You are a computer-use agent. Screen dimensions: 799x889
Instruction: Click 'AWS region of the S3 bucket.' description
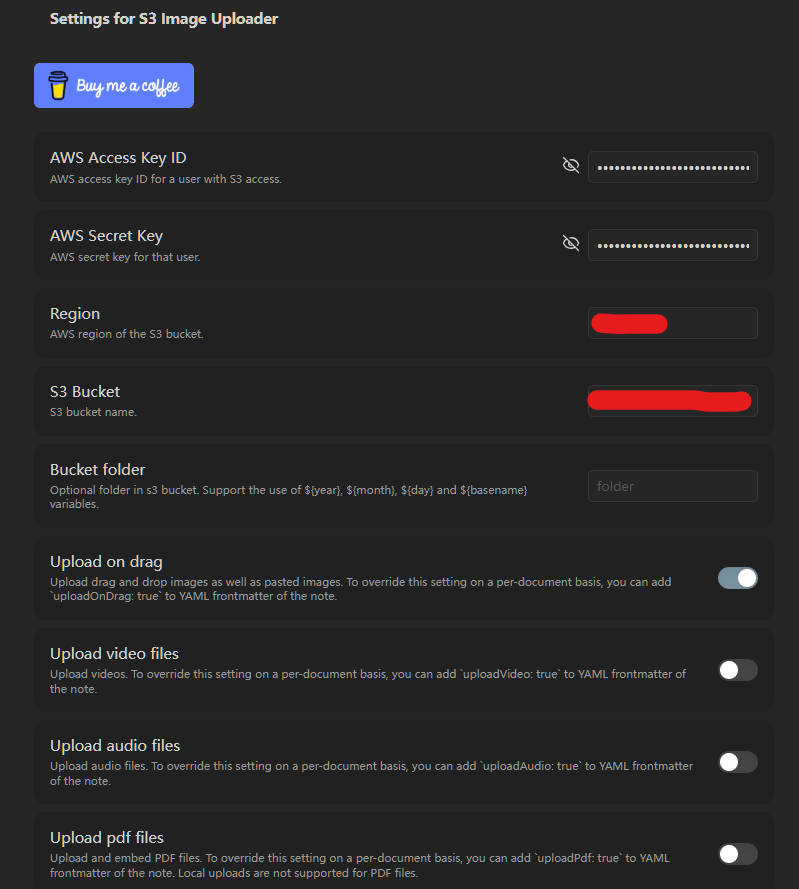(x=126, y=334)
